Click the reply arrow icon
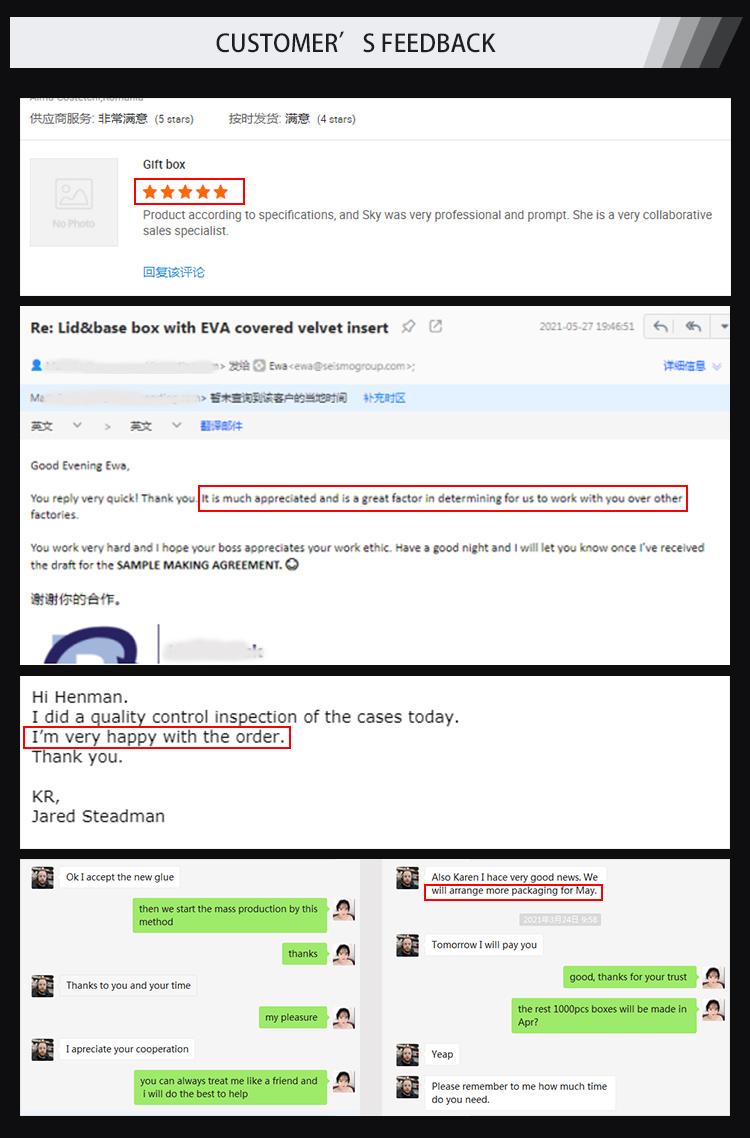Screen dimensions: 750x1138 (x=660, y=327)
